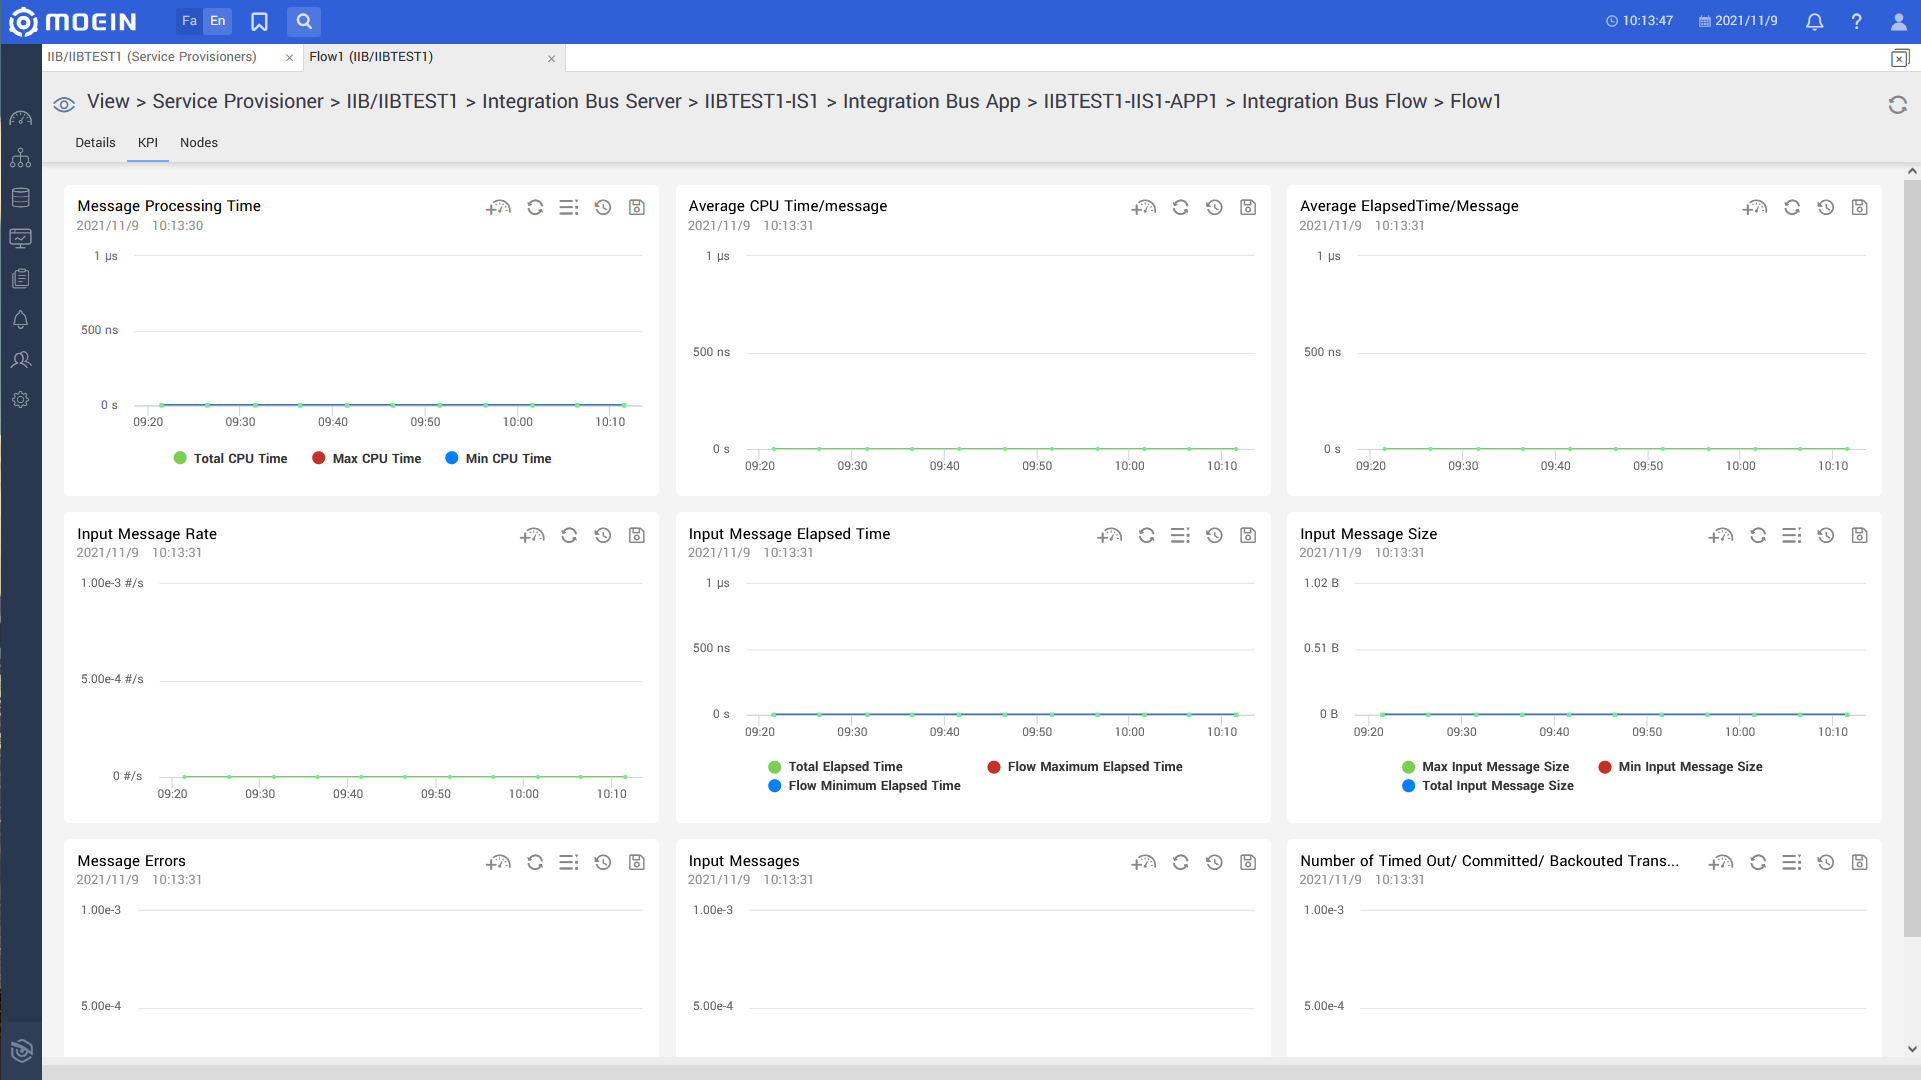The height and width of the screenshot is (1080, 1921).
Task: Open the search icon in top bar
Action: pos(304,21)
